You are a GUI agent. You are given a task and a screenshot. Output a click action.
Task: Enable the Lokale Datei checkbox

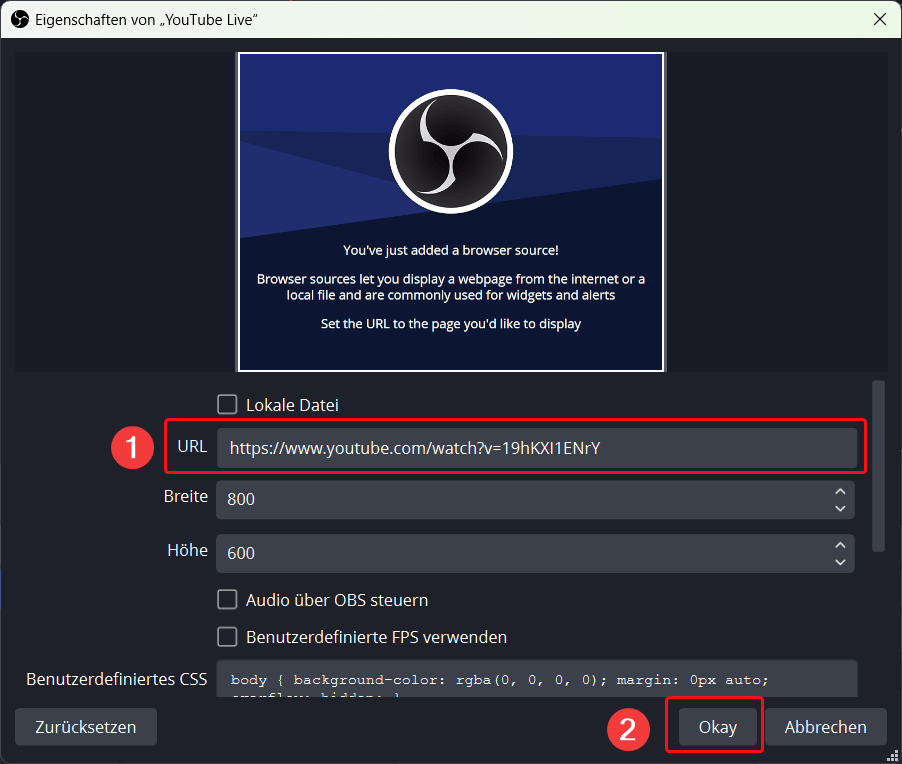227,404
